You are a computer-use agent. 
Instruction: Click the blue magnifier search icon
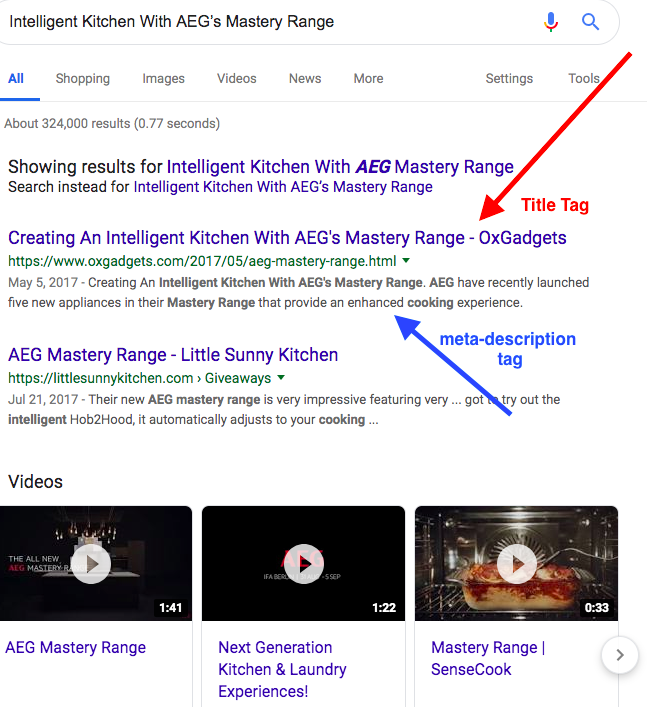(x=590, y=22)
